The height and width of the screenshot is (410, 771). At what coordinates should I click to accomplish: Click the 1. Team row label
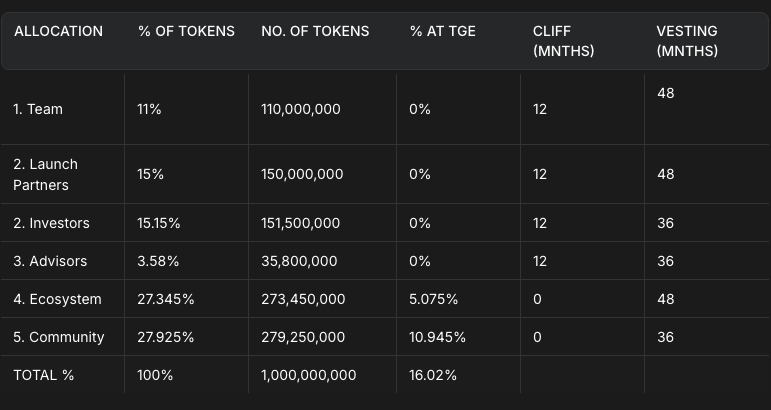(38, 109)
